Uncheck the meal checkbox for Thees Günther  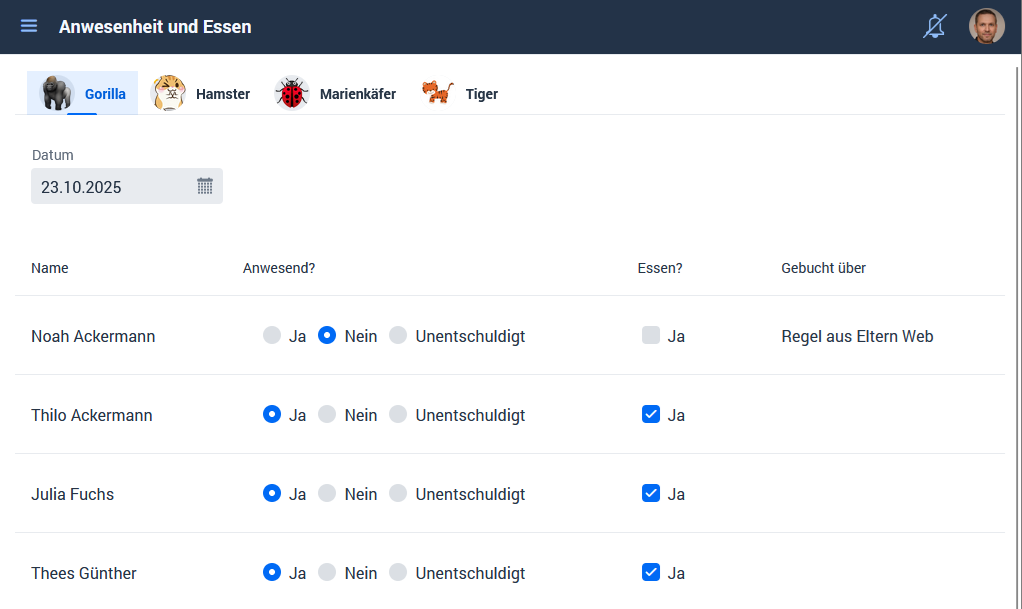pos(651,573)
